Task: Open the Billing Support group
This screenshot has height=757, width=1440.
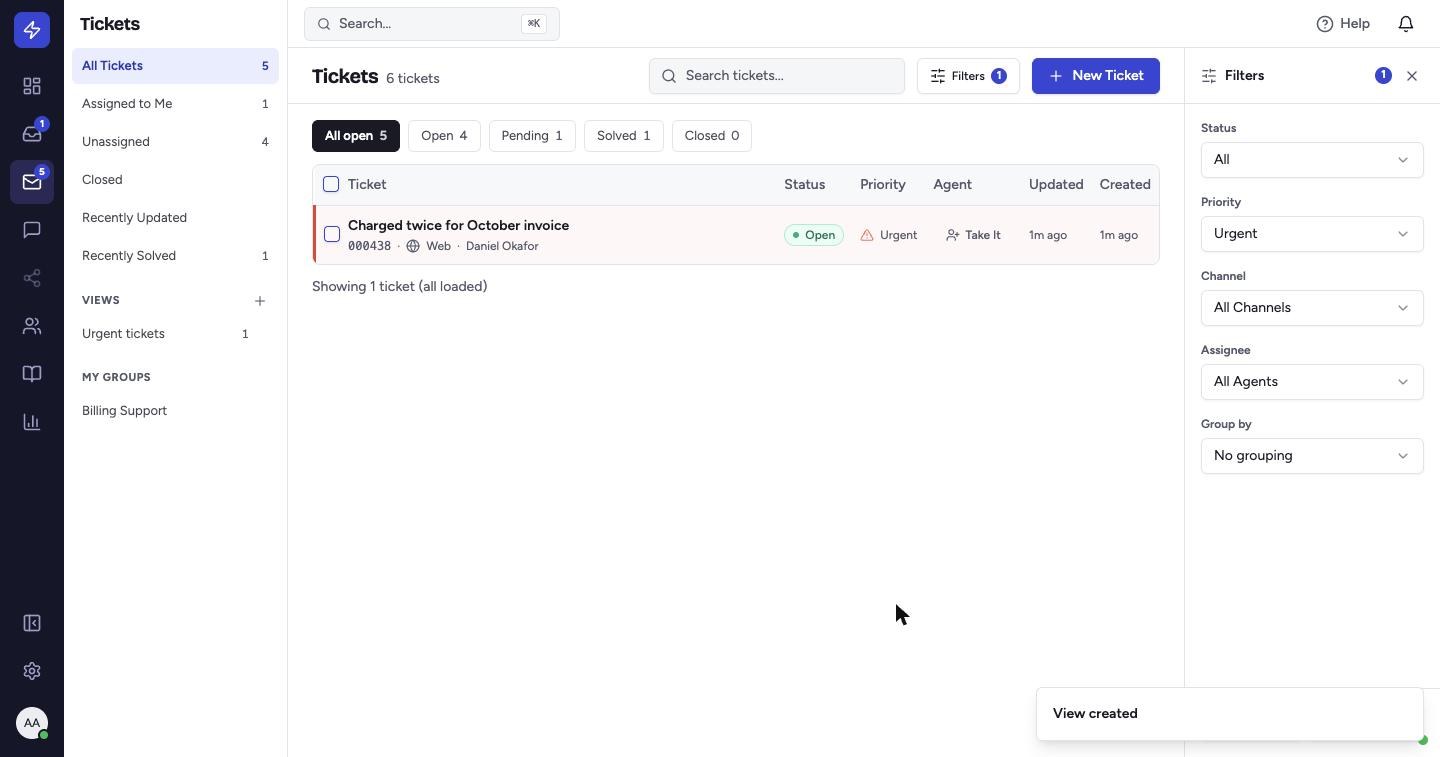Action: point(175,411)
